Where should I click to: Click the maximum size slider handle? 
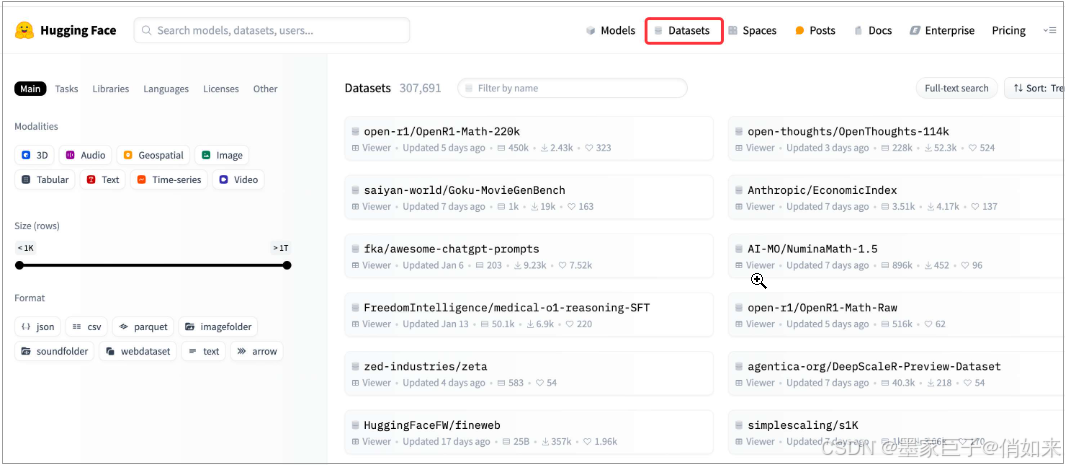(x=287, y=265)
